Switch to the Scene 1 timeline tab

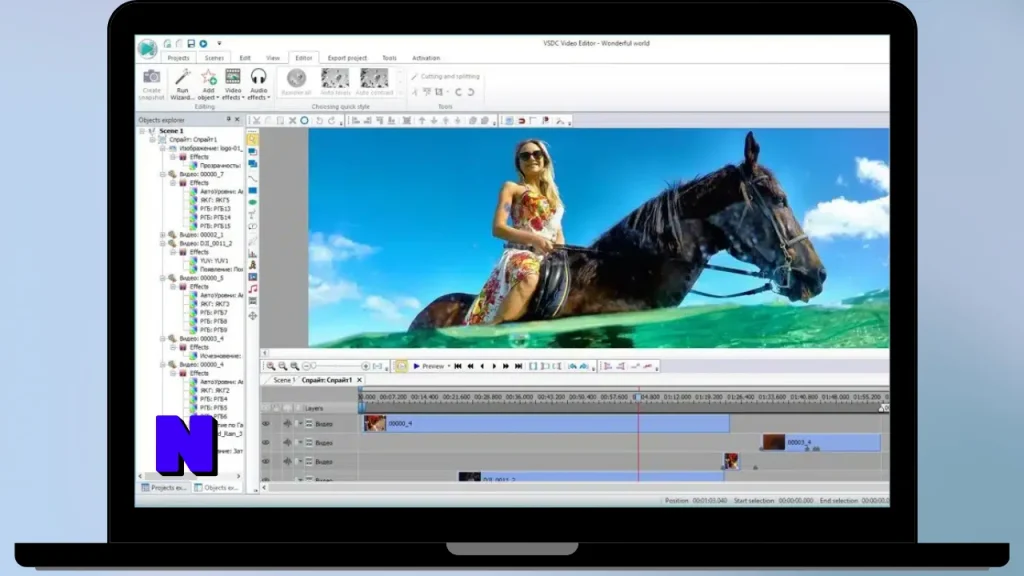(x=283, y=380)
